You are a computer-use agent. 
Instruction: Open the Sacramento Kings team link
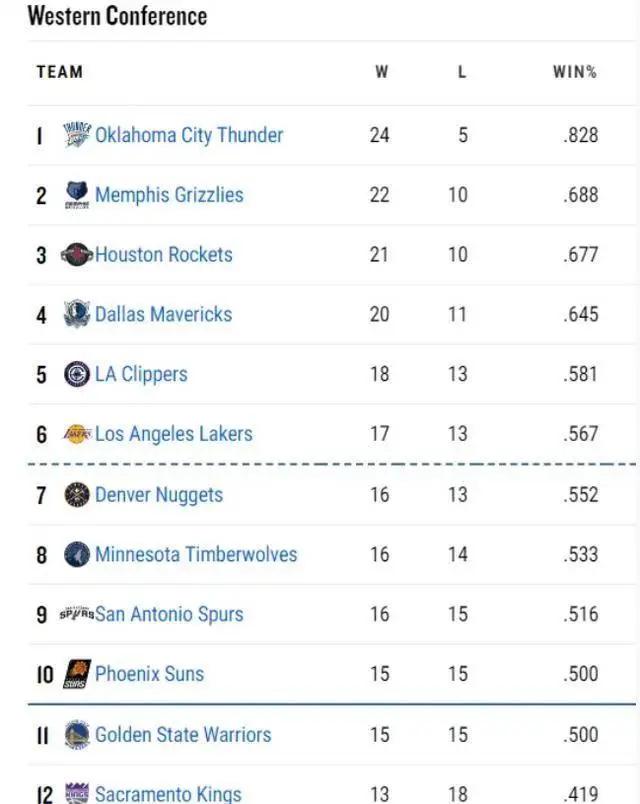point(168,794)
